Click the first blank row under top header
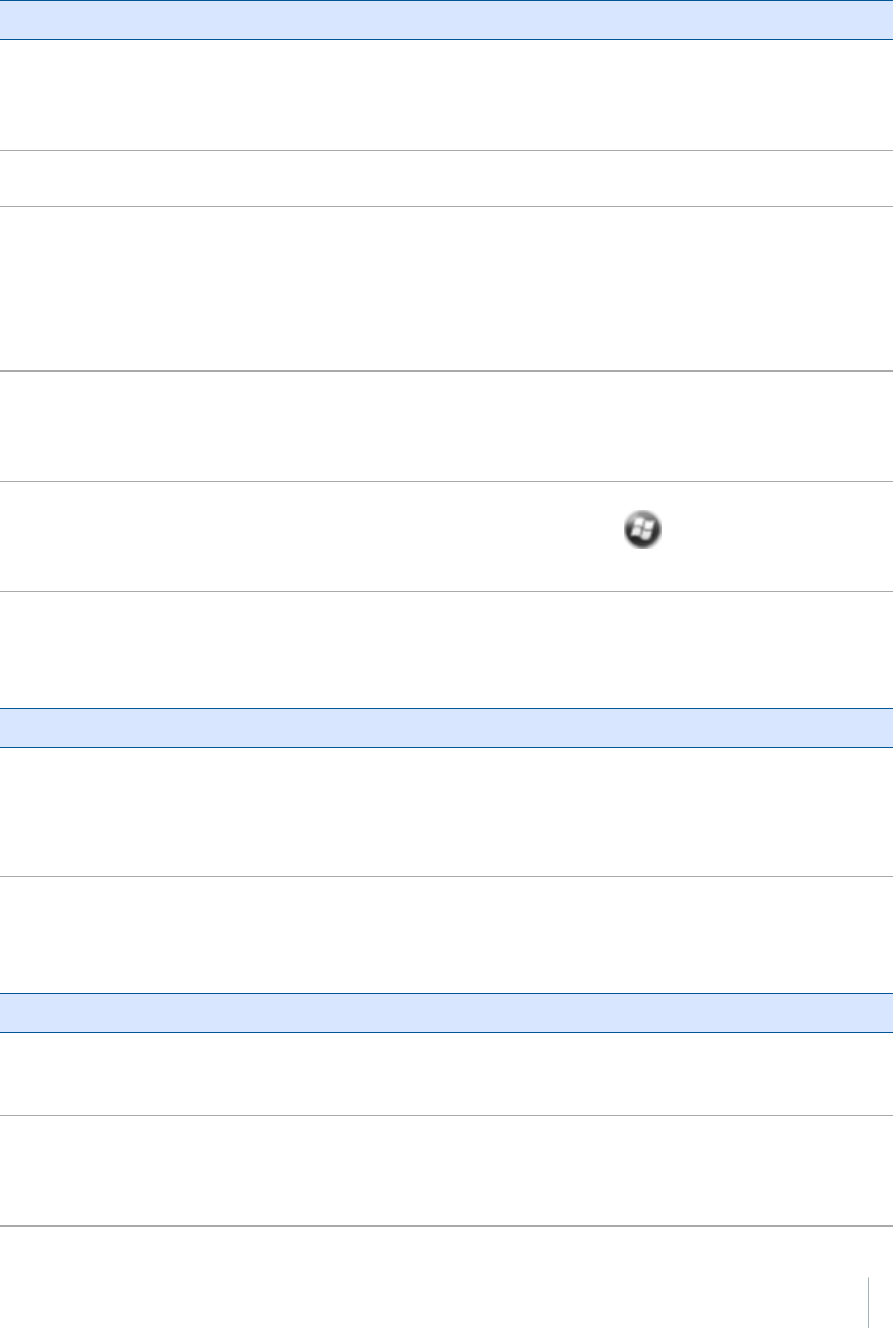The height and width of the screenshot is (1332, 893). (446, 95)
